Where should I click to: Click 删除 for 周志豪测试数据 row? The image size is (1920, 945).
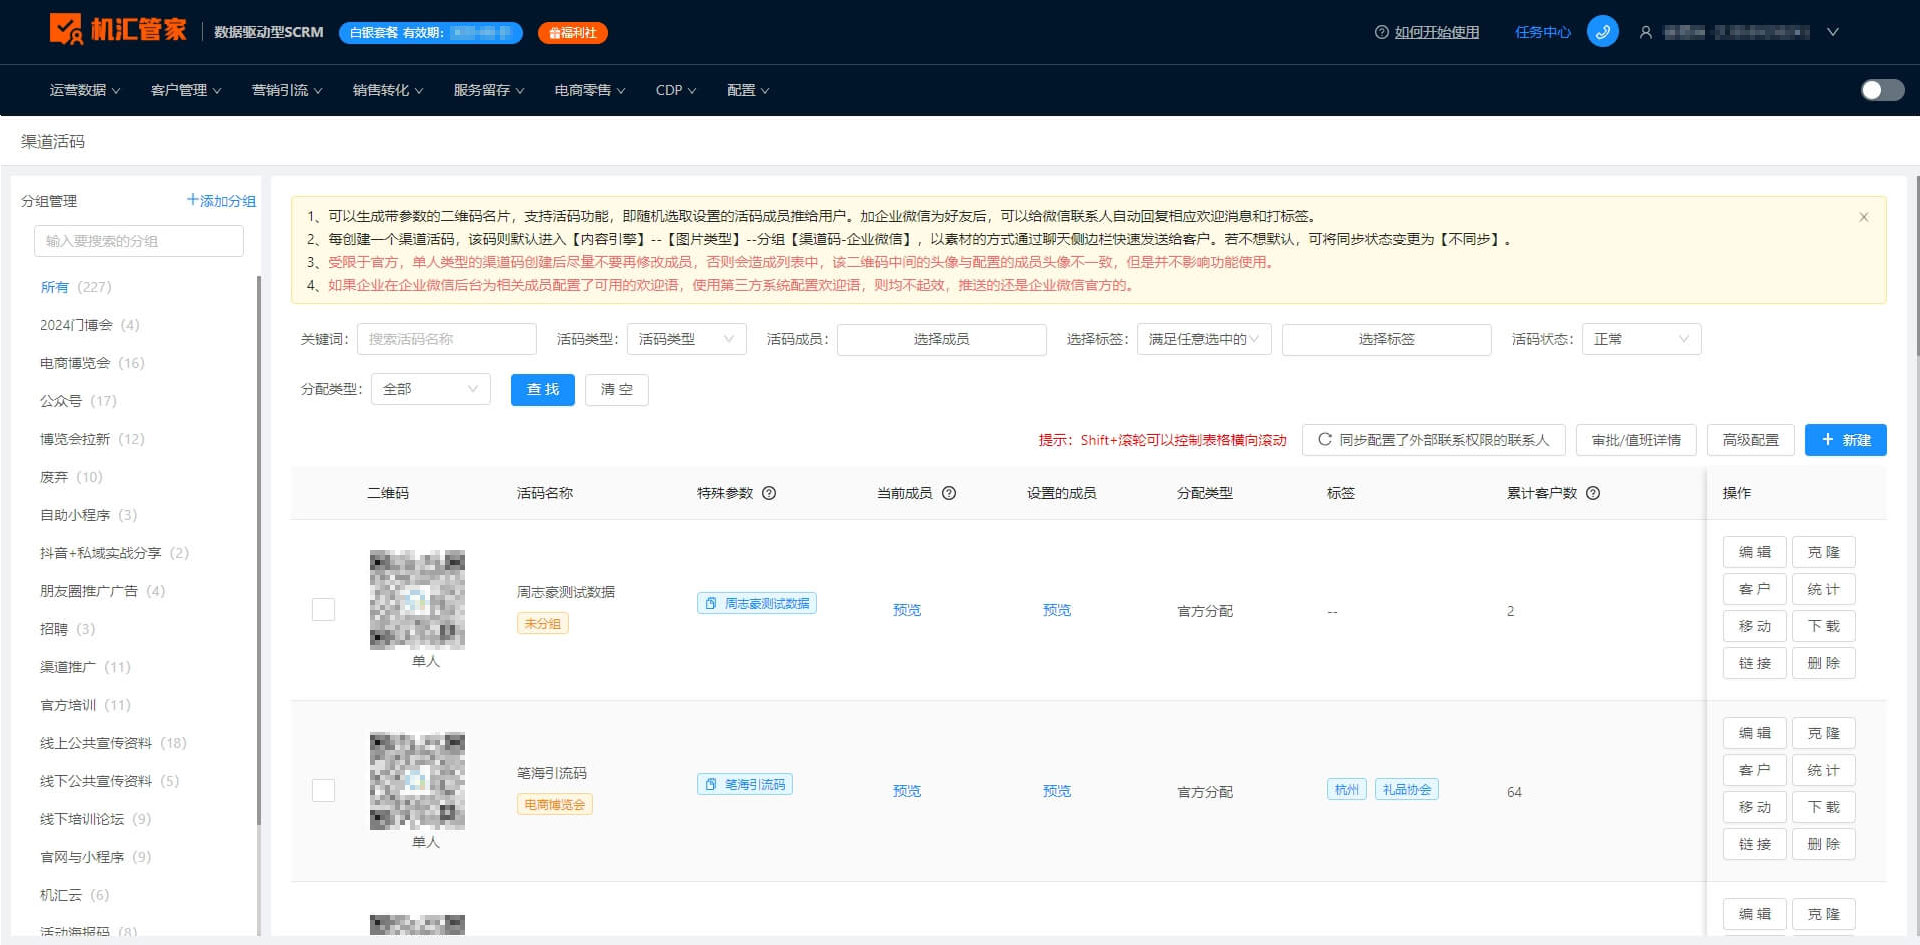point(1824,663)
